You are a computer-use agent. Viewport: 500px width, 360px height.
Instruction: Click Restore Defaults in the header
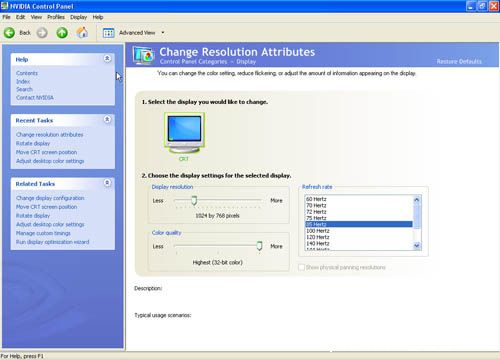coord(459,61)
